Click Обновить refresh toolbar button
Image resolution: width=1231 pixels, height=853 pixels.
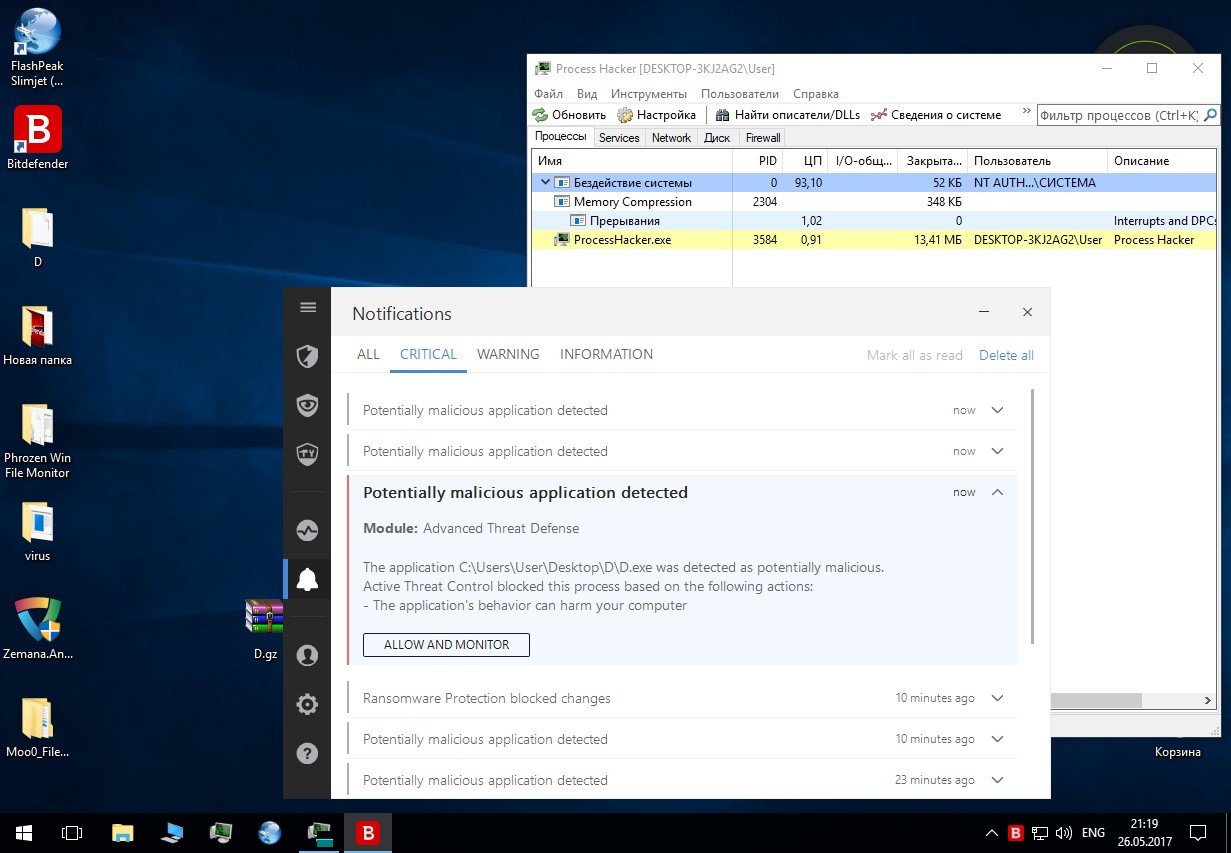(569, 115)
